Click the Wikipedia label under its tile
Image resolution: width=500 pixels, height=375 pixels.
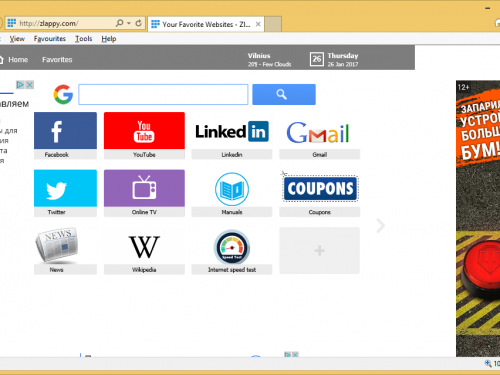pyautogui.click(x=144, y=270)
